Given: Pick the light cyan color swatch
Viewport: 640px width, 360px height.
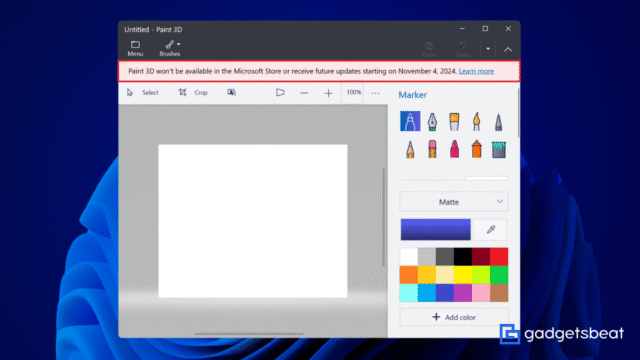Looking at the screenshot, I should [x=409, y=293].
